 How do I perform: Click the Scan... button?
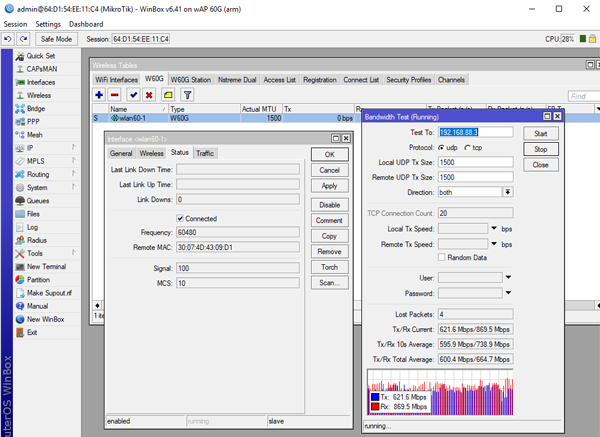point(329,283)
